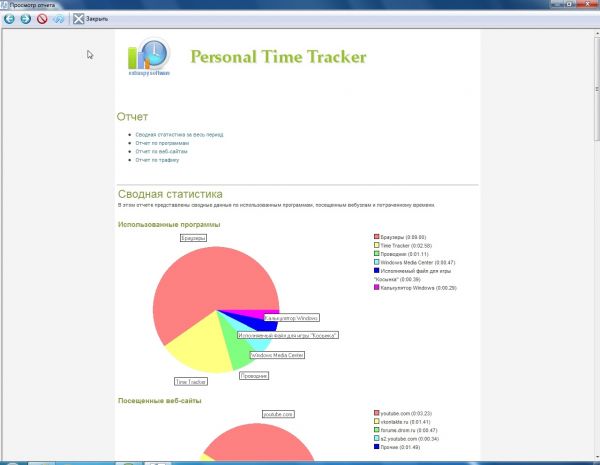Click the Windows Media Center chart label

coord(277,355)
